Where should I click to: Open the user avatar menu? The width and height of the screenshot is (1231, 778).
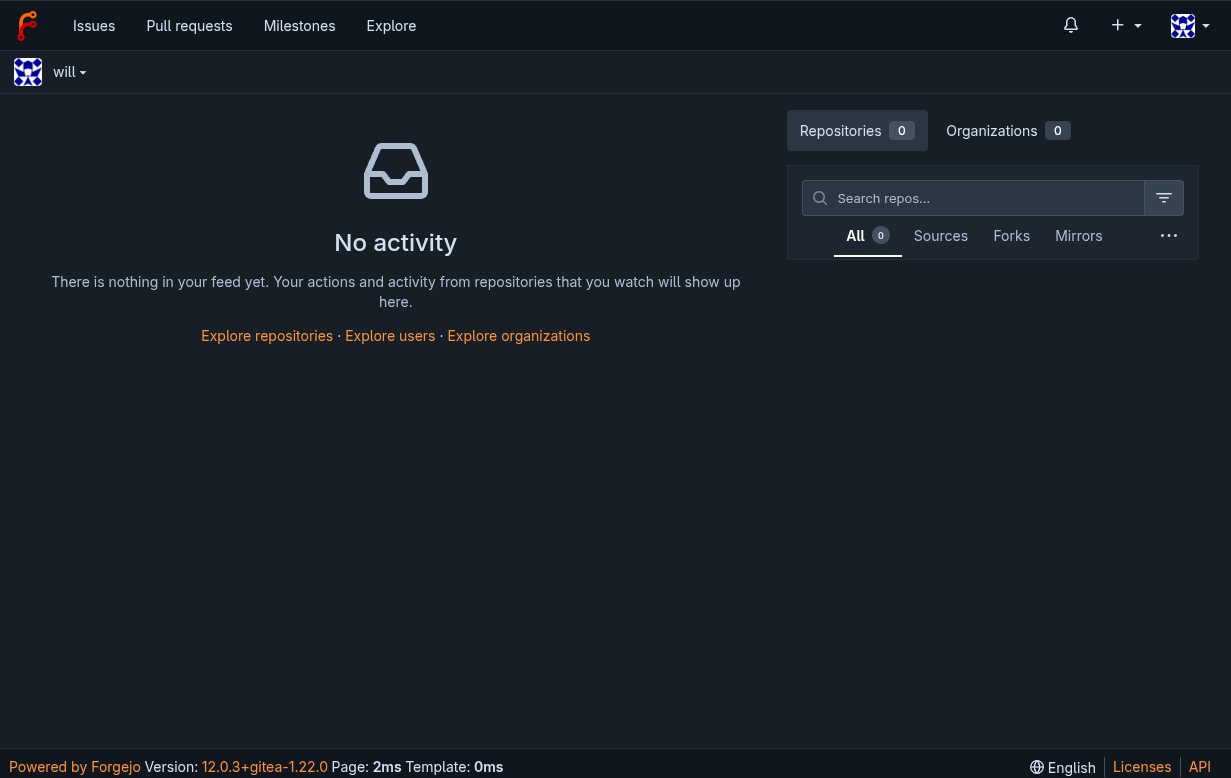(1190, 26)
